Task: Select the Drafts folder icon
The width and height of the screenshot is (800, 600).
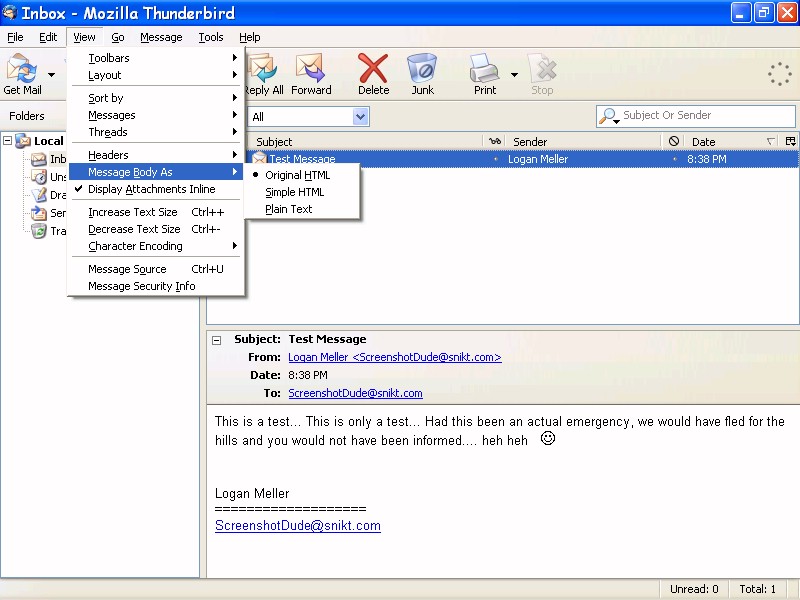Action: [39, 195]
